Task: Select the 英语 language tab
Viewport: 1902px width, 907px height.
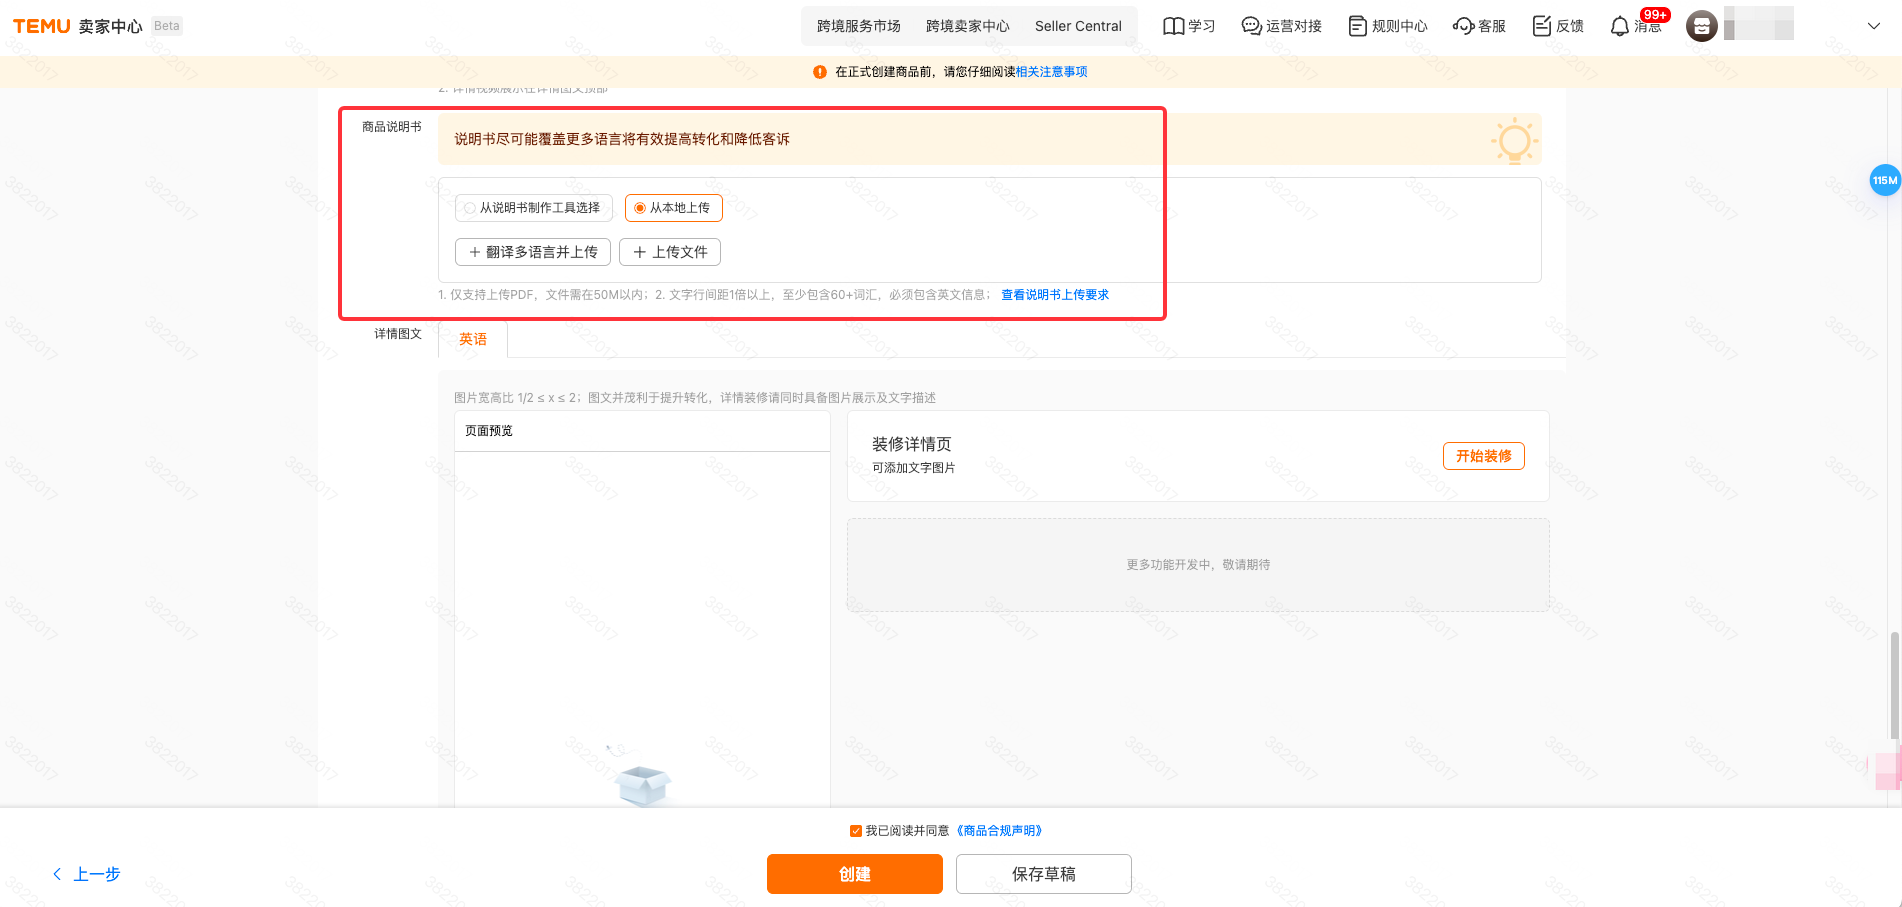Action: point(473,340)
